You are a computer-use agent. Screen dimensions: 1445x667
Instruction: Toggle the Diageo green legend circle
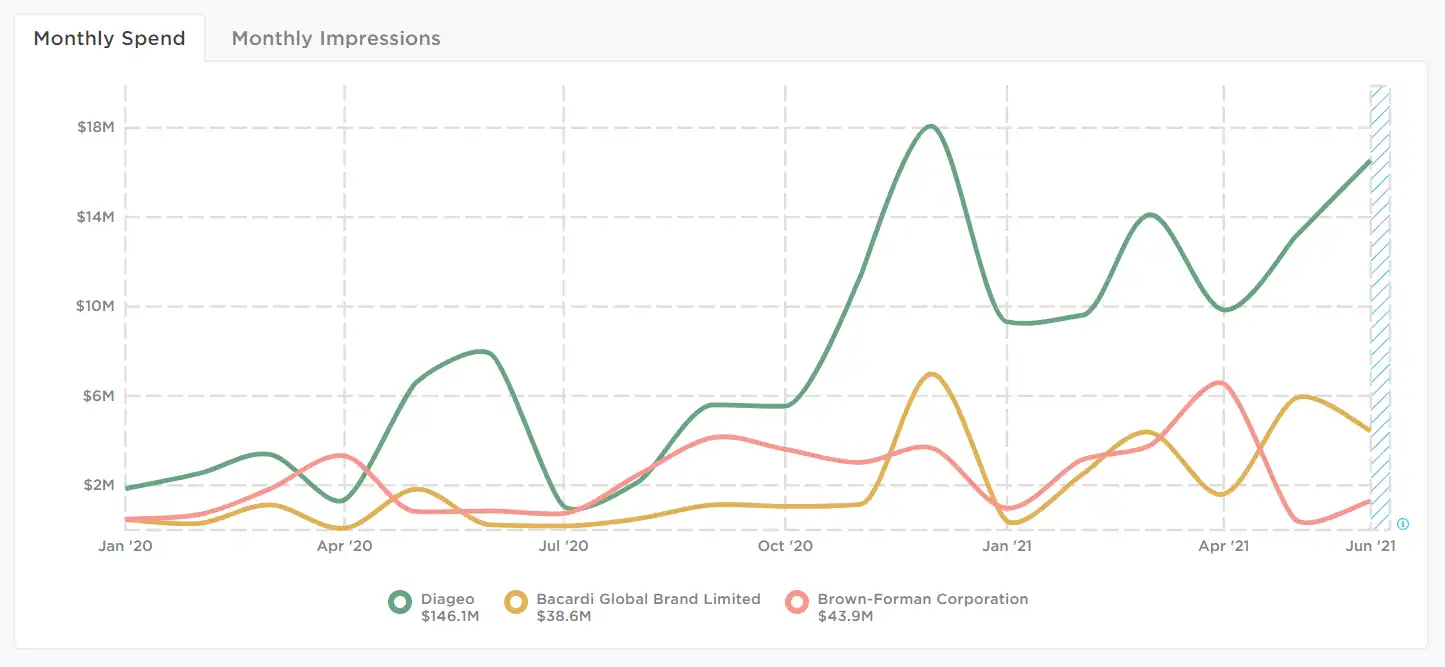(x=400, y=601)
